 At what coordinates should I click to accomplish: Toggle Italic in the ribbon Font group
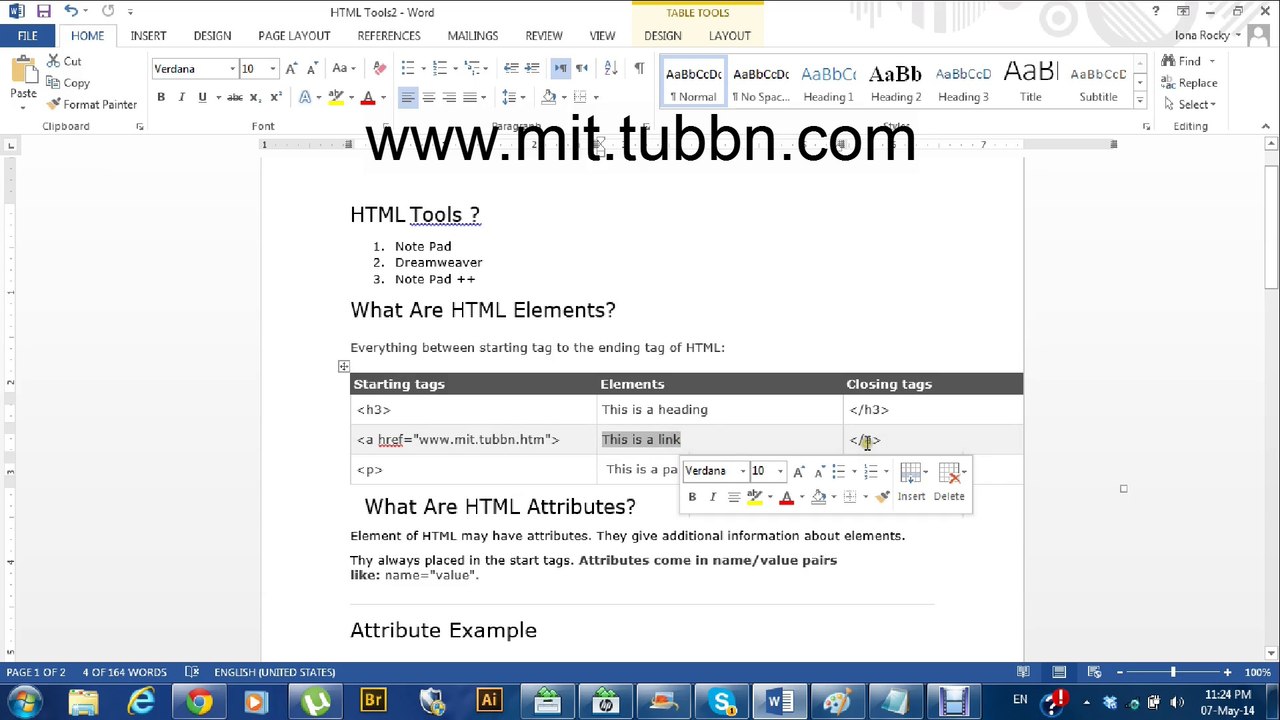(x=181, y=97)
